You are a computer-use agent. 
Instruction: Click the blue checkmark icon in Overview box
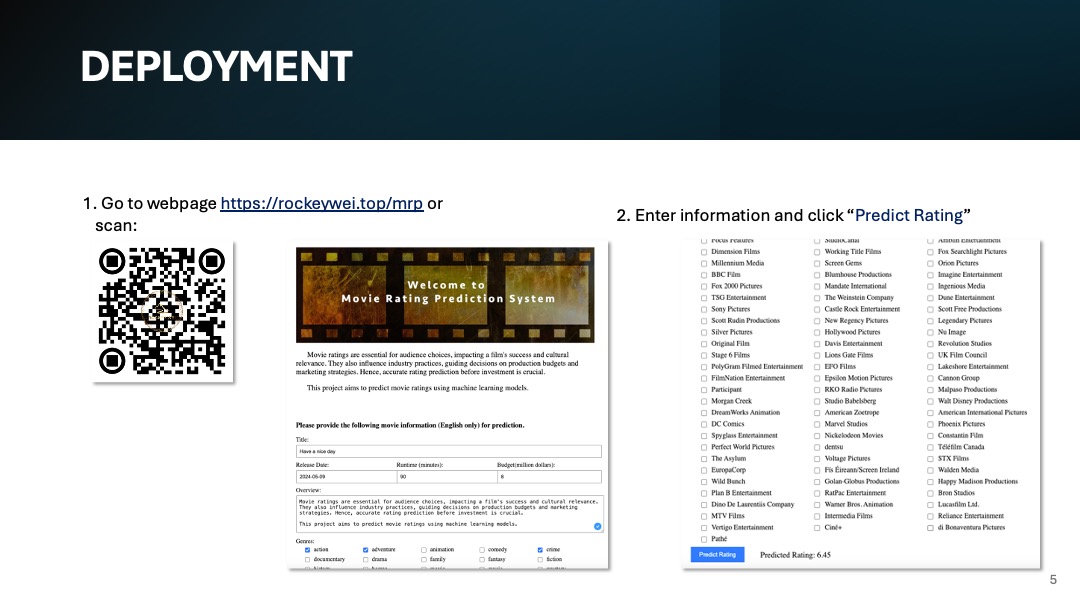(x=597, y=526)
